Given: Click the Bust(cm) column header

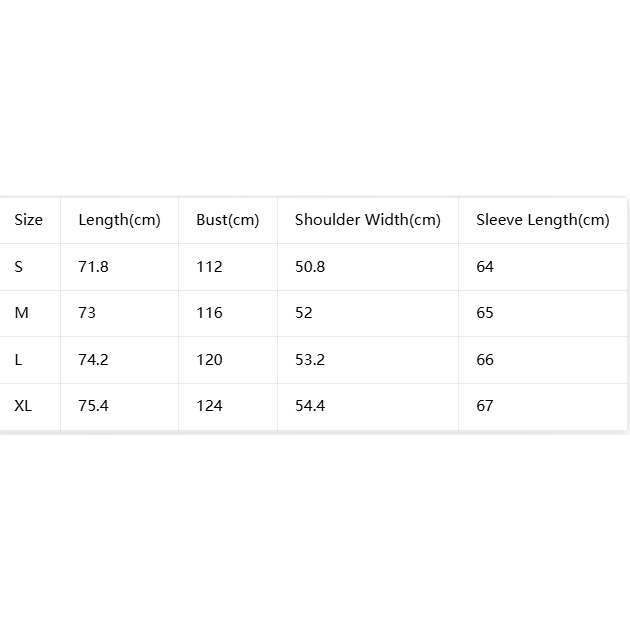Looking at the screenshot, I should tap(227, 220).
